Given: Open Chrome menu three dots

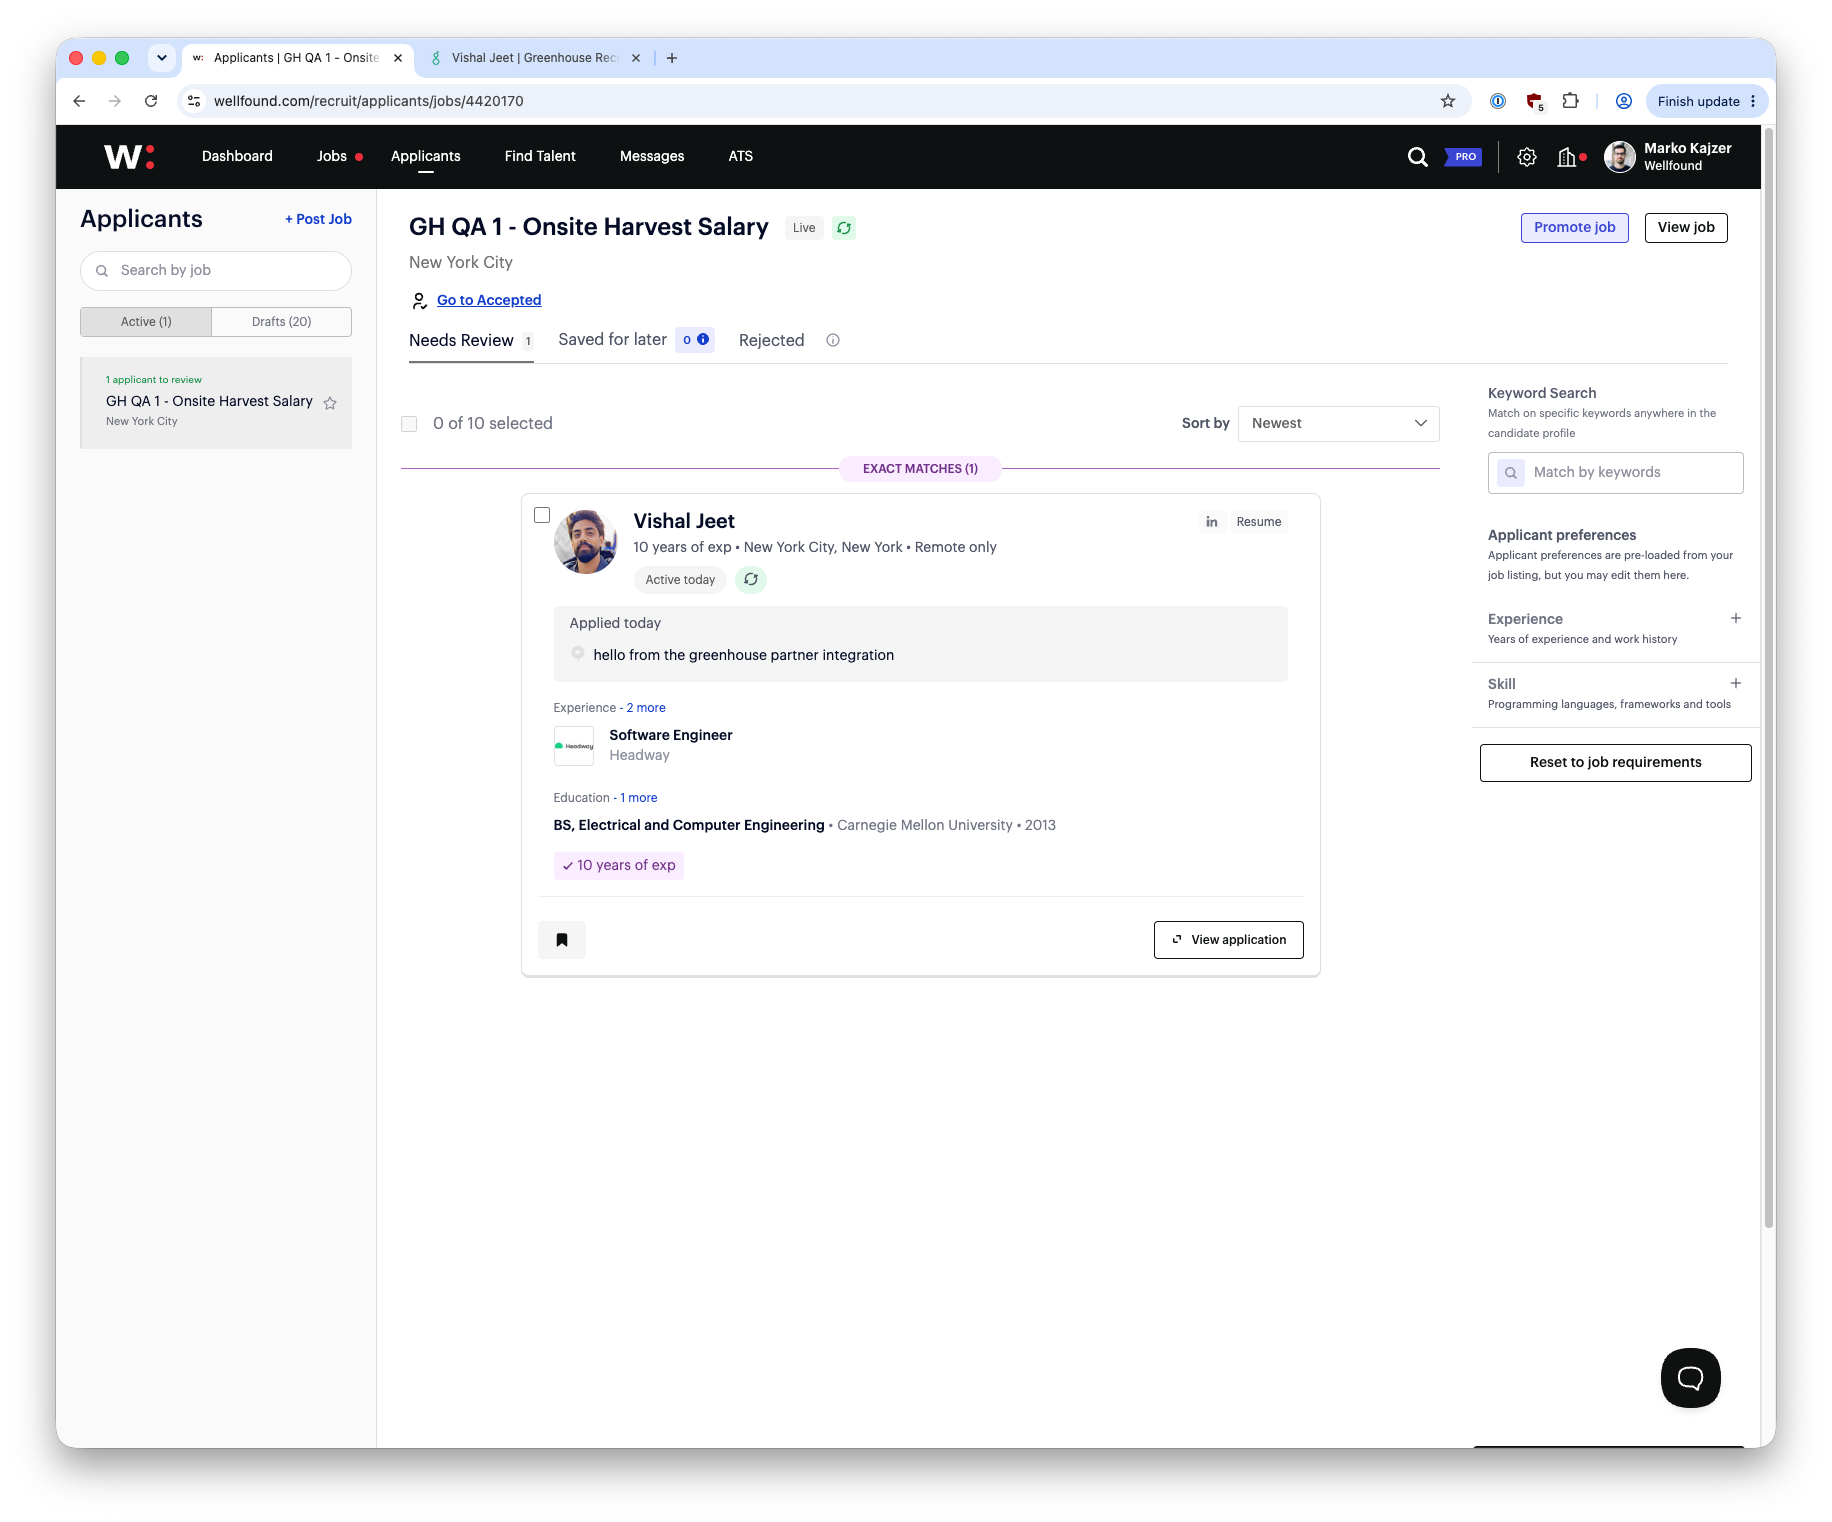Looking at the screenshot, I should (1753, 101).
